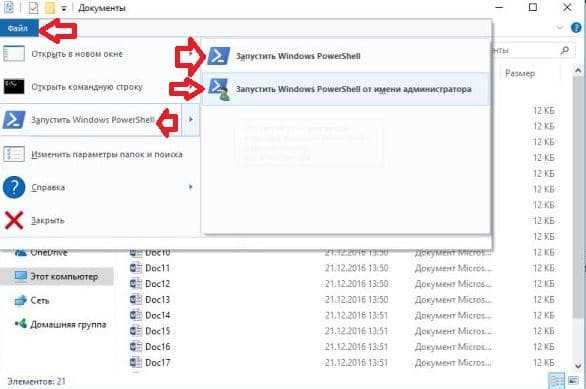Select Запустить Windows PowerShell in left menu
Image resolution: width=586 pixels, height=389 pixels.
tap(91, 120)
